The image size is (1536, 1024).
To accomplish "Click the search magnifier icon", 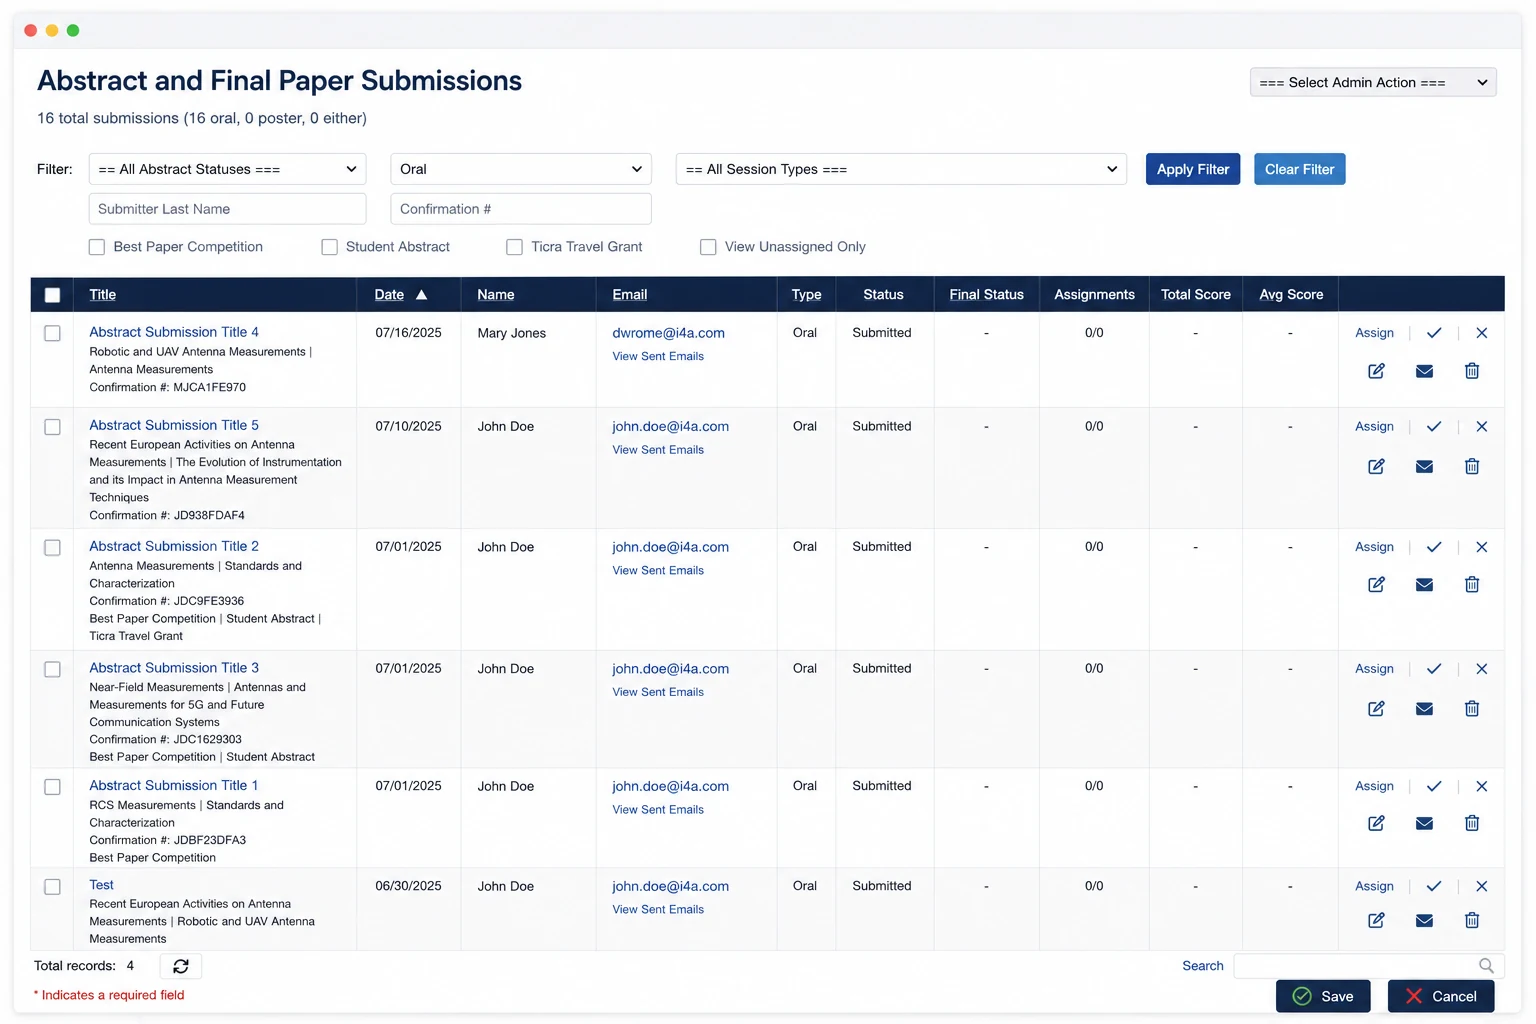I will (1486, 966).
